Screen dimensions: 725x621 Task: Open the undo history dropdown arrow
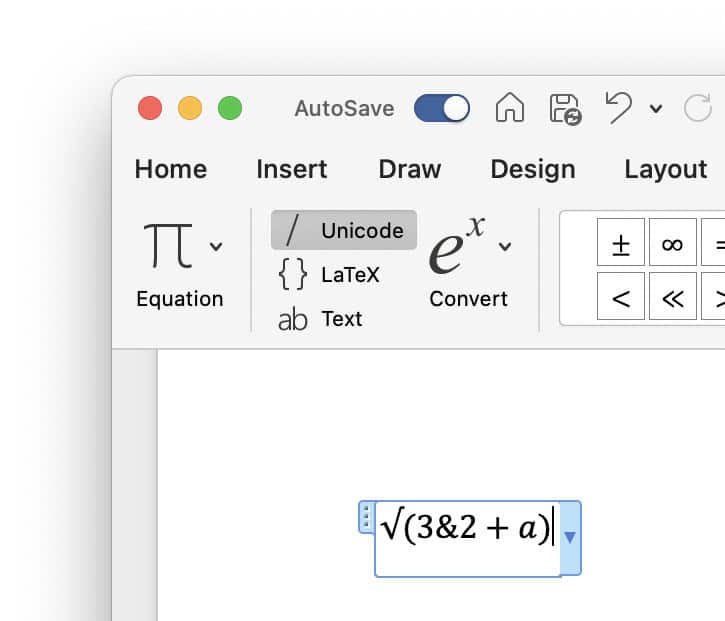point(656,109)
